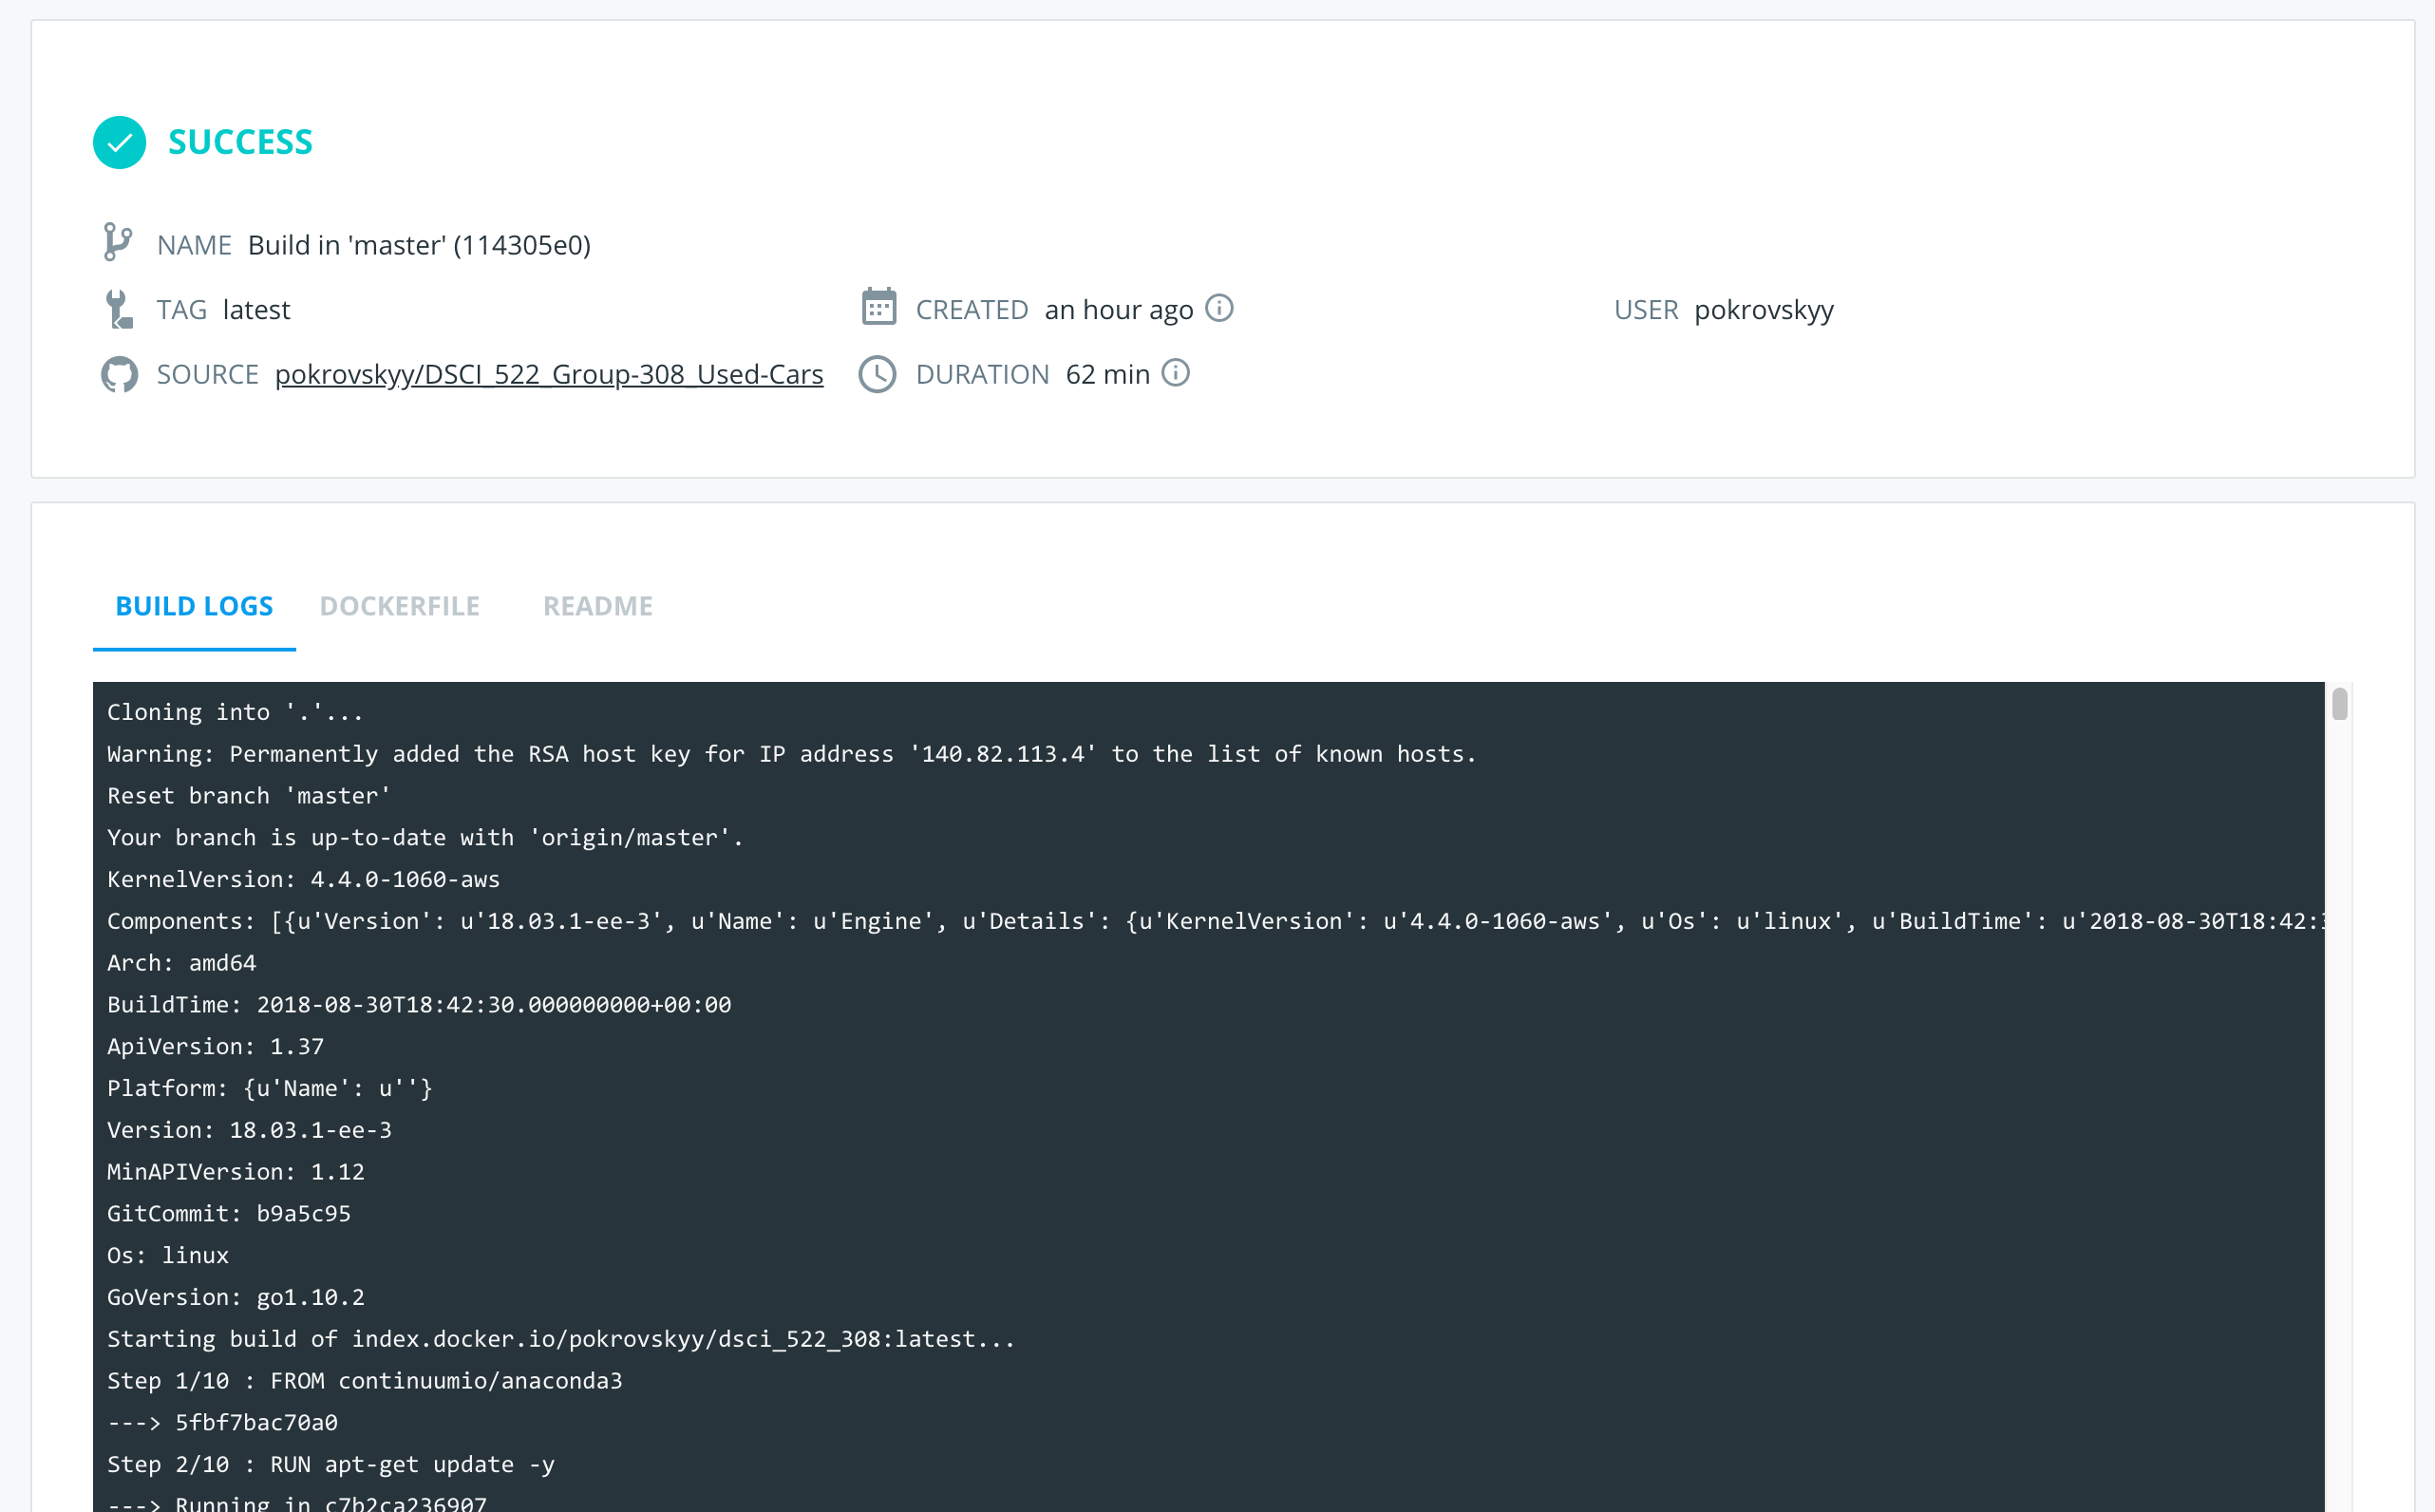Image resolution: width=2435 pixels, height=1512 pixels.
Task: Click the build log scrollbar thumb
Action: [x=2339, y=704]
